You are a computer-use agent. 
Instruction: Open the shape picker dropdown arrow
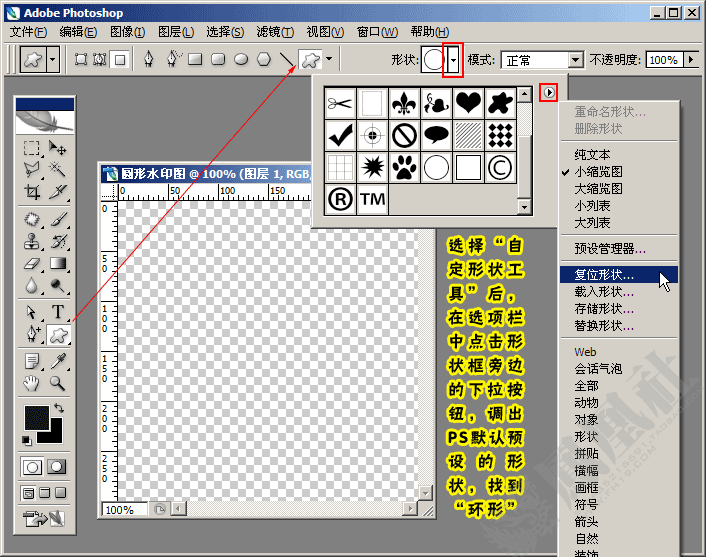[x=453, y=60]
